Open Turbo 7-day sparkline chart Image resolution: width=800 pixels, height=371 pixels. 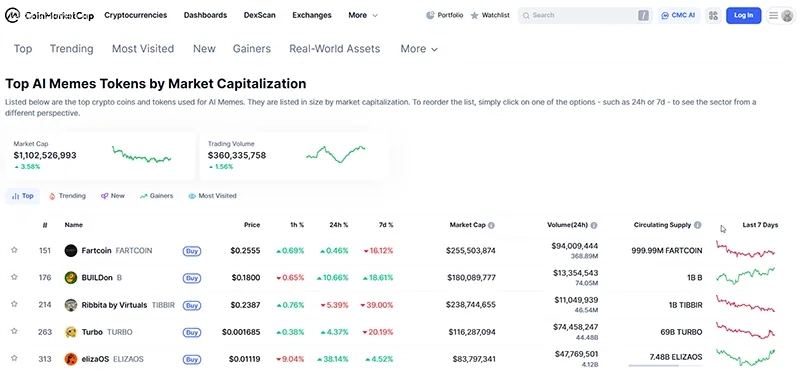coord(745,330)
